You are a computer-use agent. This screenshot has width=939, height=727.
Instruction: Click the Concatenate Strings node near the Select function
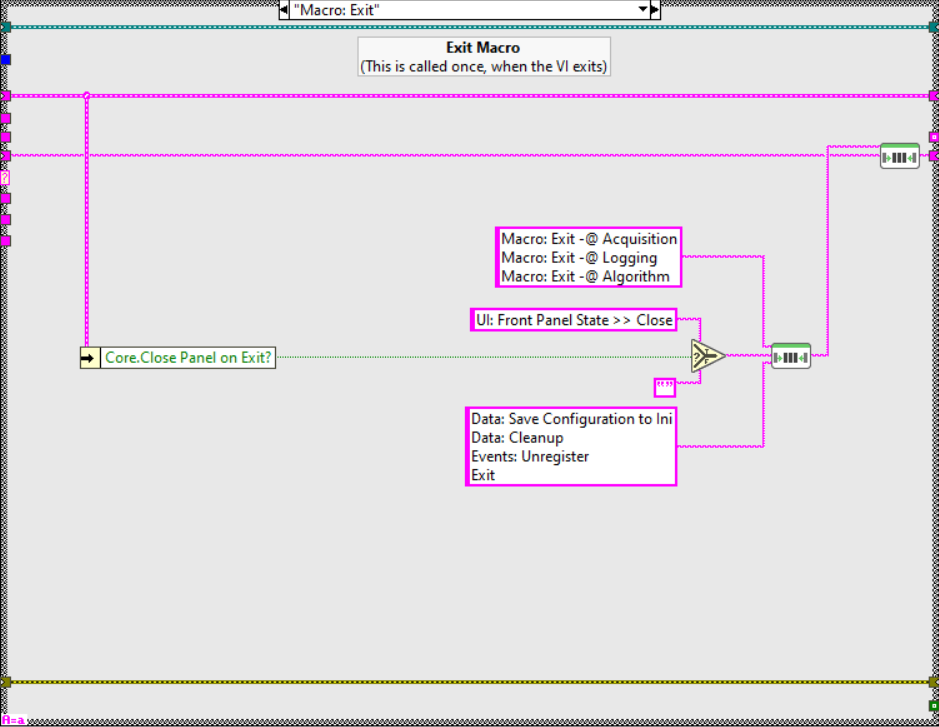790,355
